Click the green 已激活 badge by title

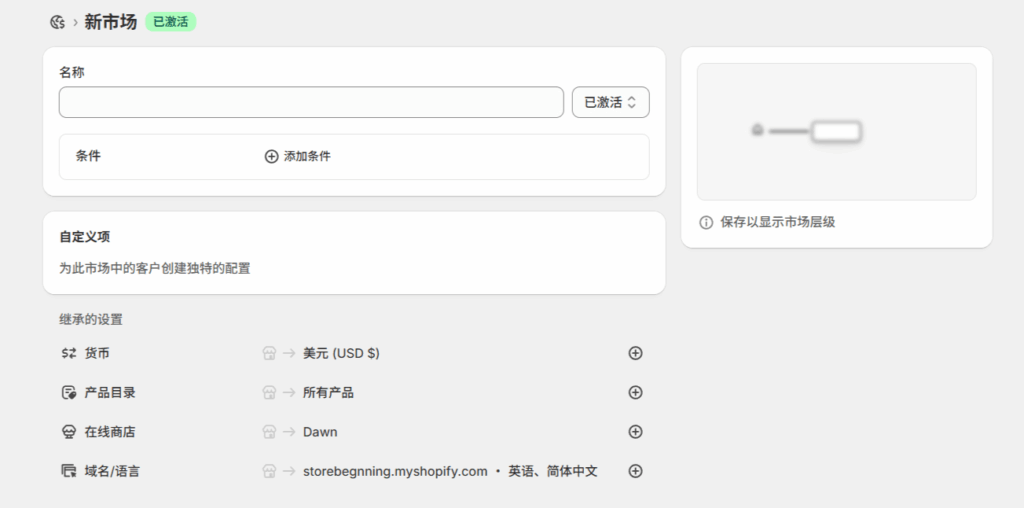click(x=170, y=22)
